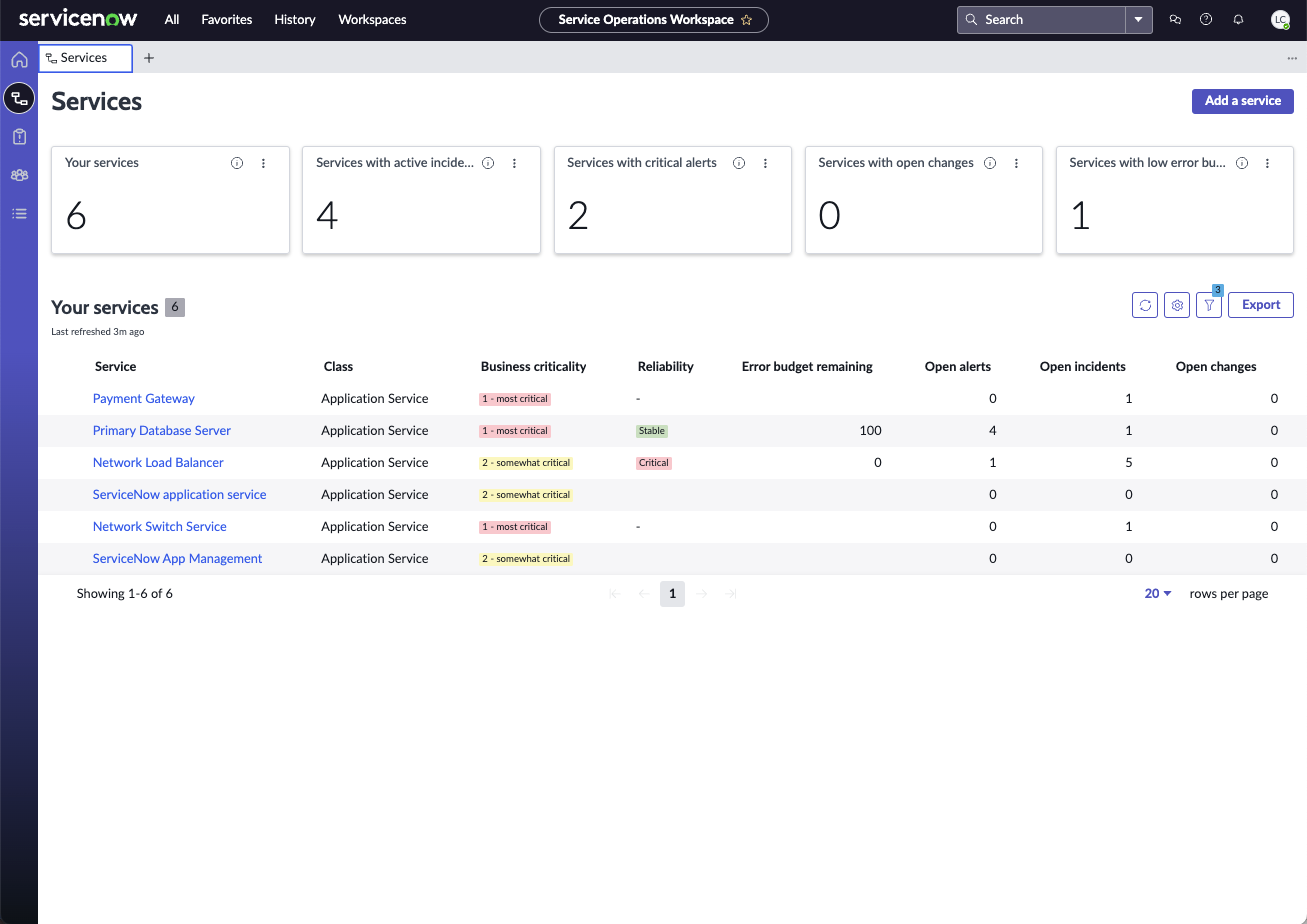Open the Workspaces menu

coord(372,19)
